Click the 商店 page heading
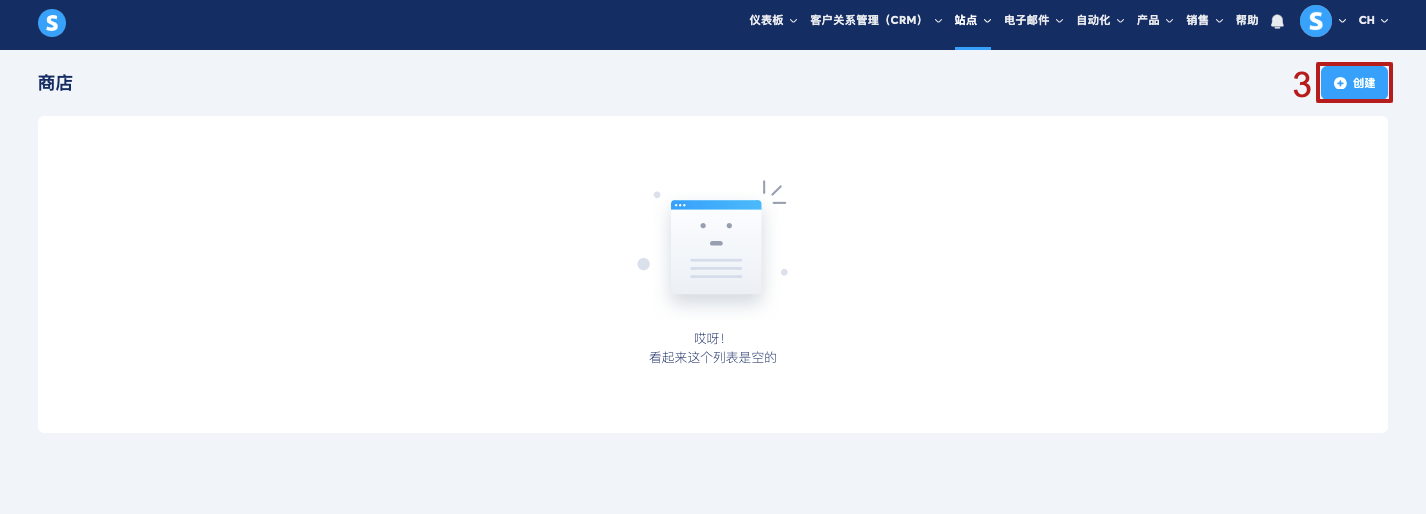 tap(55, 83)
